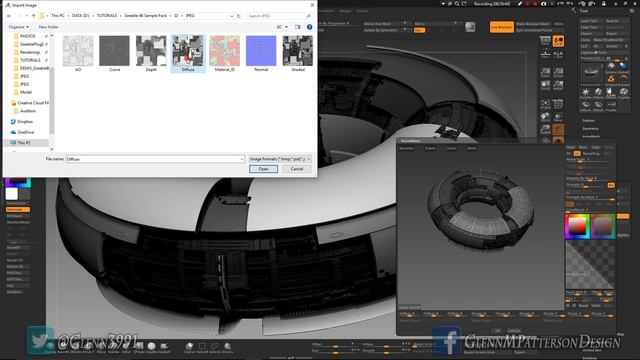Click CANCEL in the preview window
The height and width of the screenshot is (360, 640).
coord(514,331)
